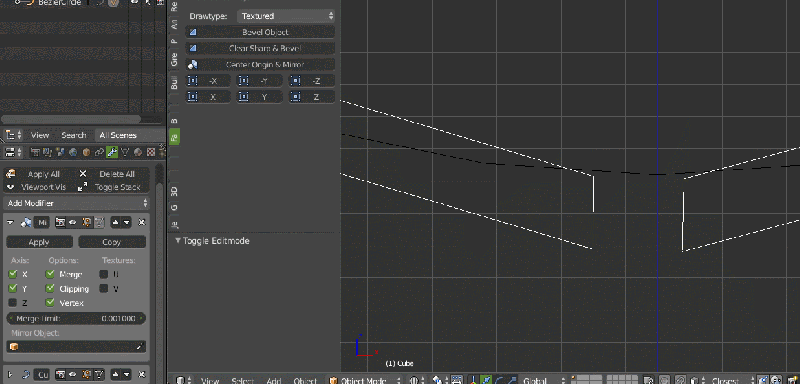Switch to the Gre tool shelf tab
Viewport: 800px width, 384px height.
[x=174, y=60]
